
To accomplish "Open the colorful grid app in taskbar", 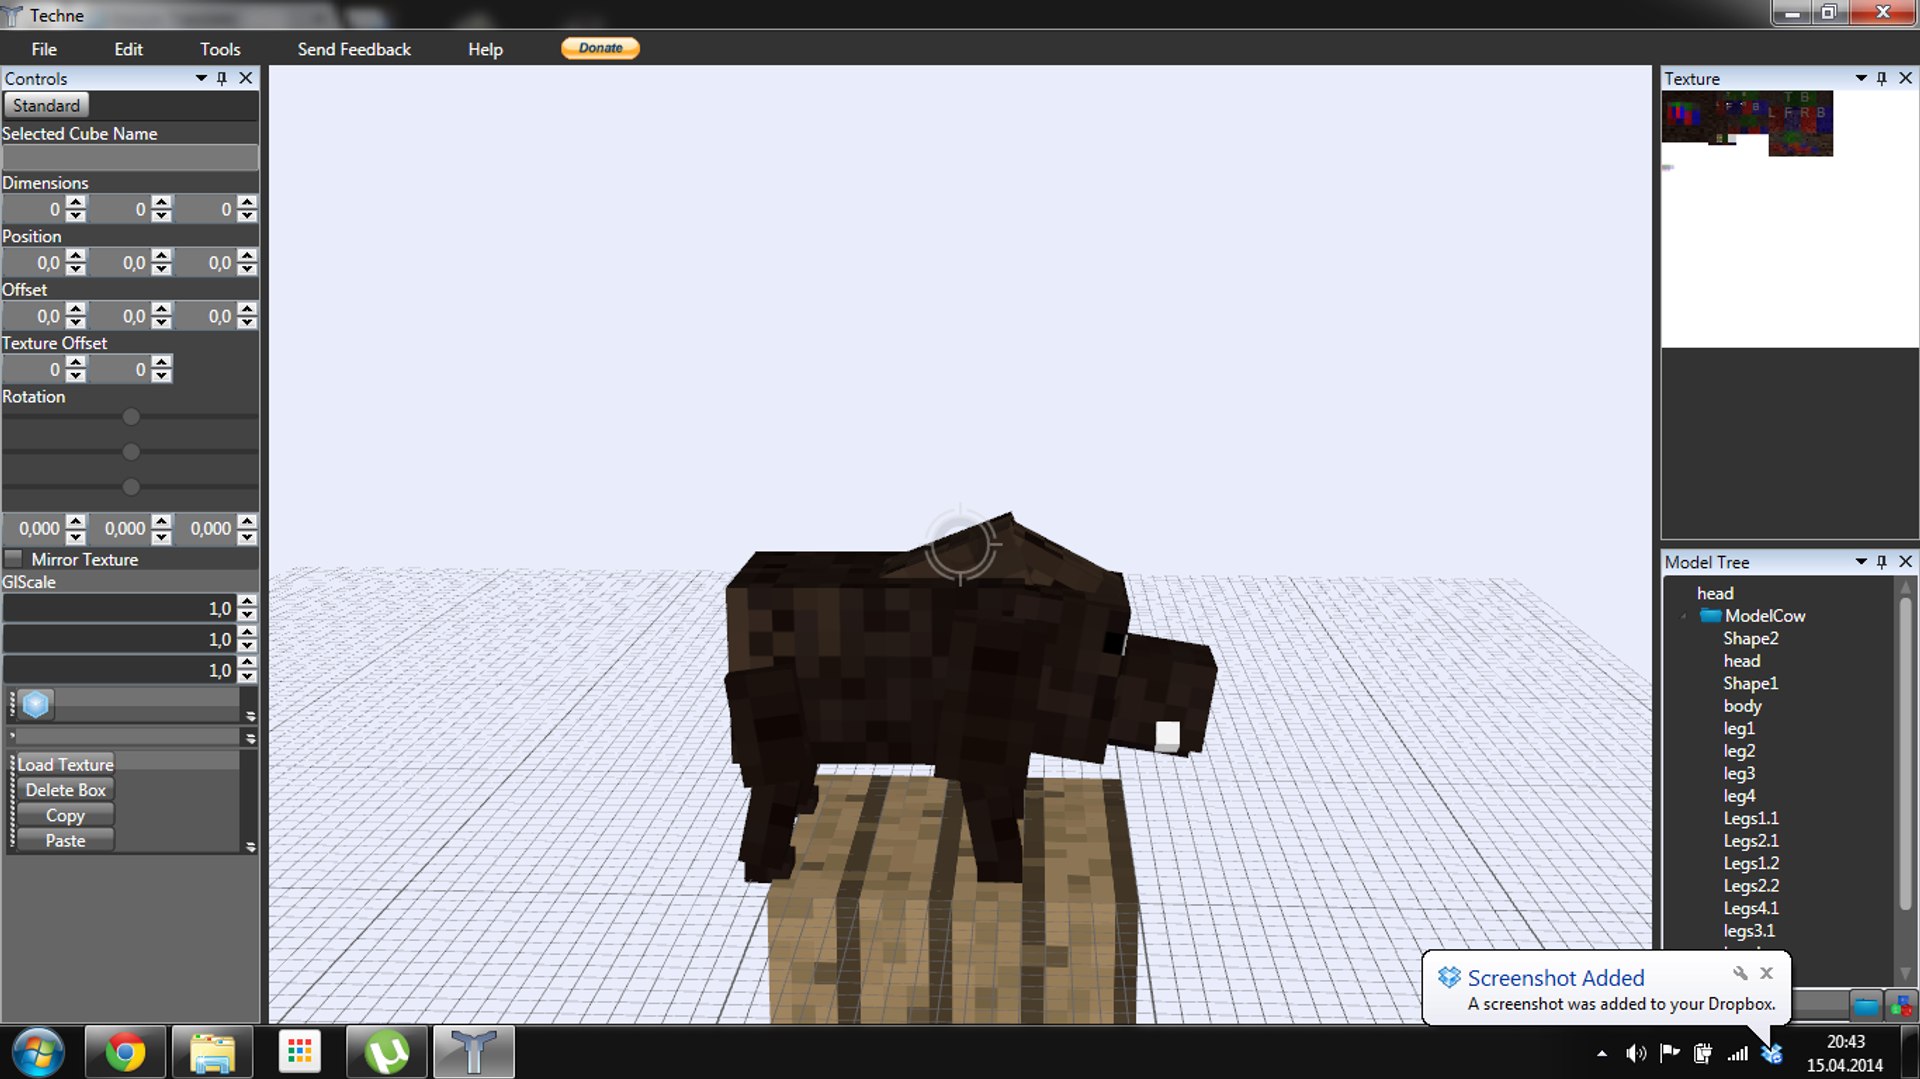I will 299,1052.
